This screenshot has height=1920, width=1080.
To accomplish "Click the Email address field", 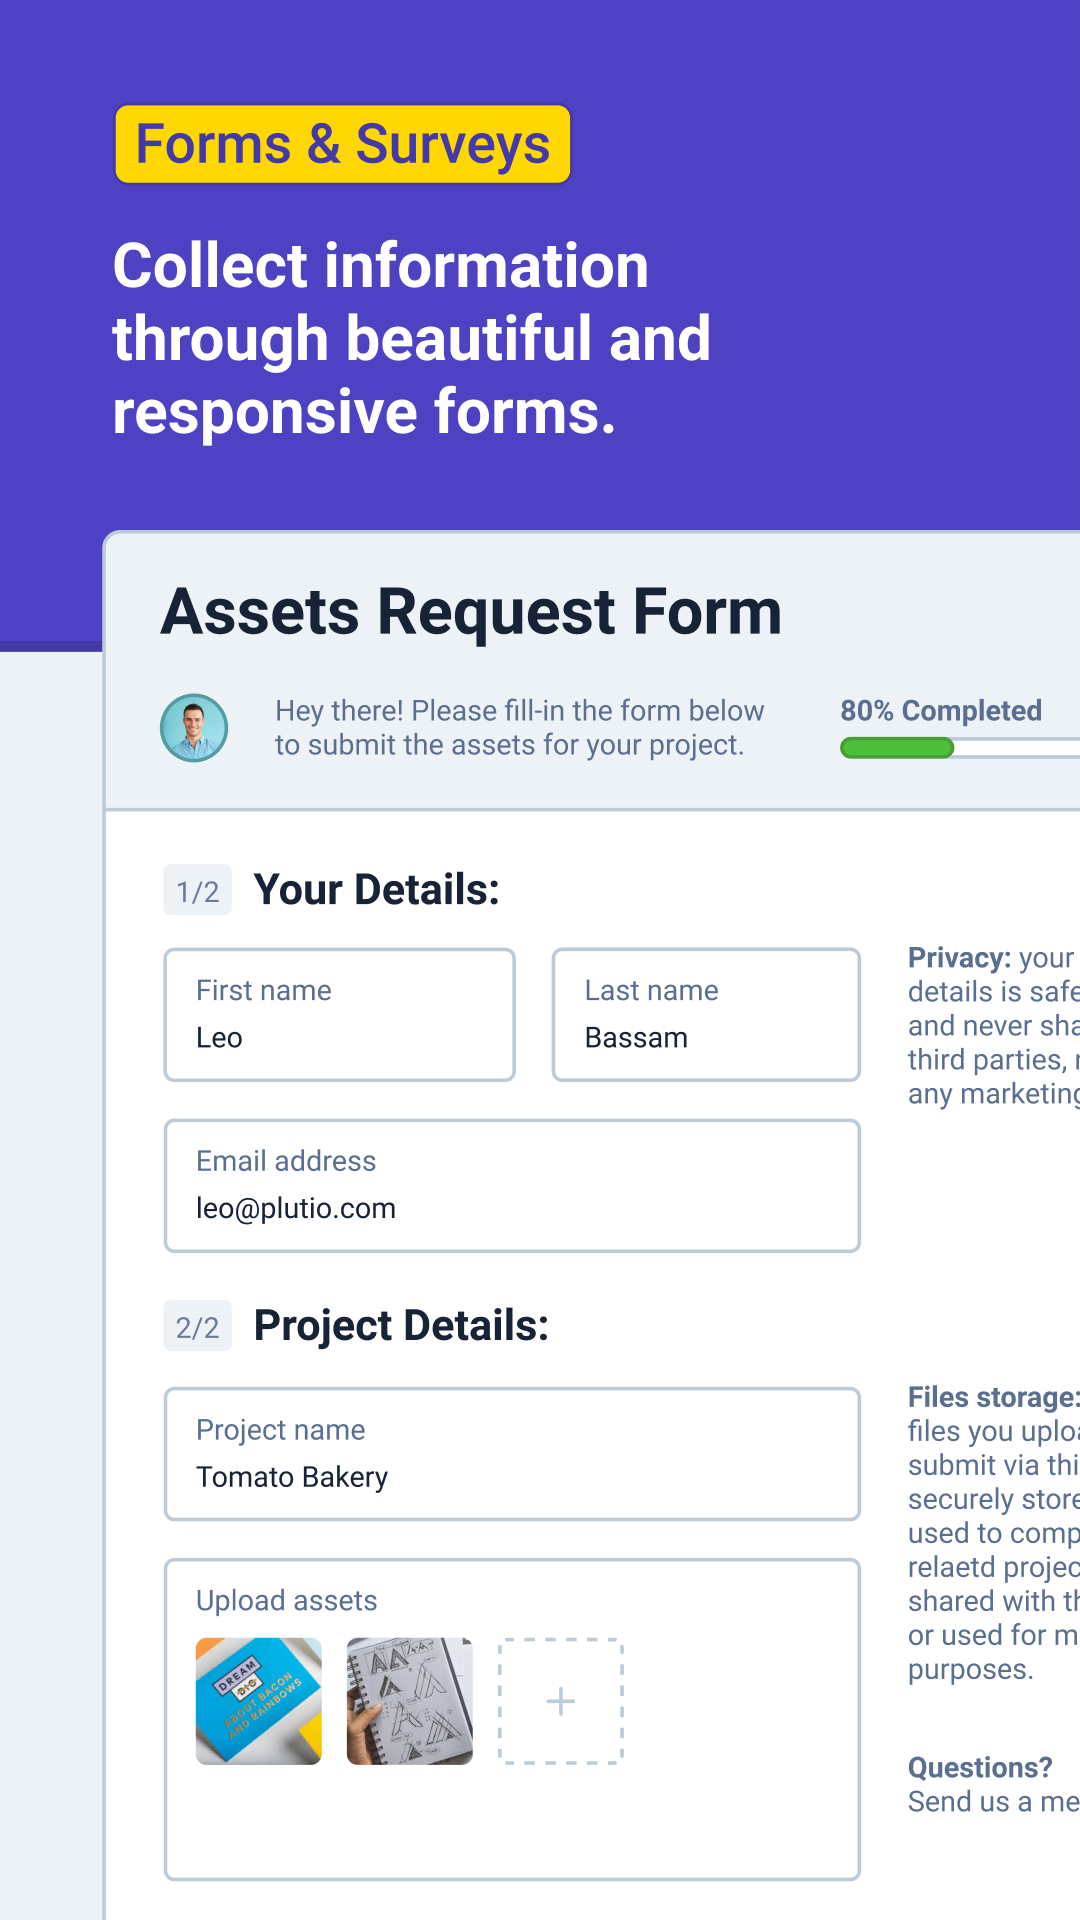I will (512, 1186).
